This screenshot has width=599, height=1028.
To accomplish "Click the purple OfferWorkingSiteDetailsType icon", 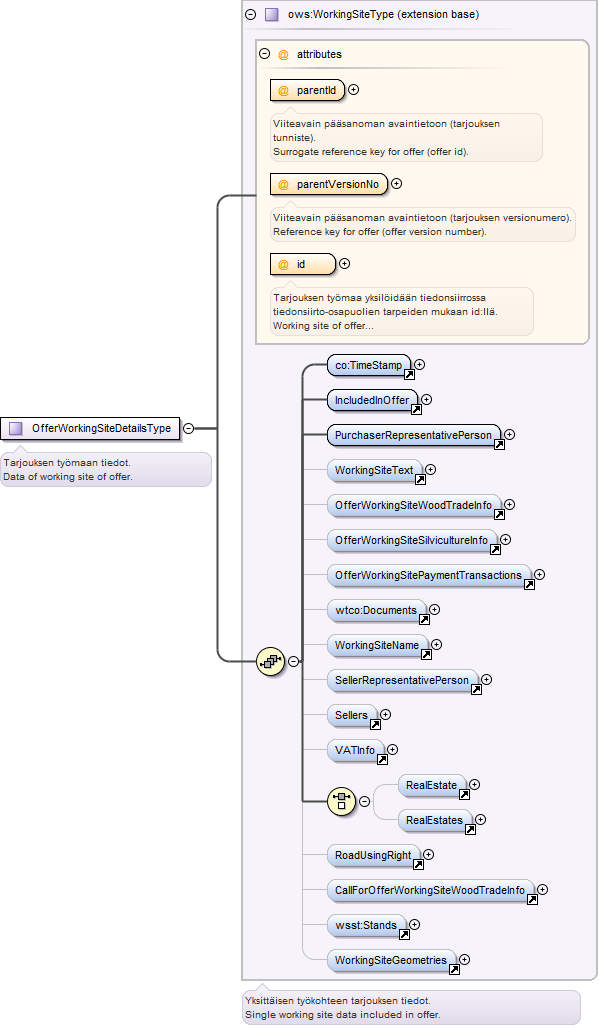I will [x=16, y=429].
